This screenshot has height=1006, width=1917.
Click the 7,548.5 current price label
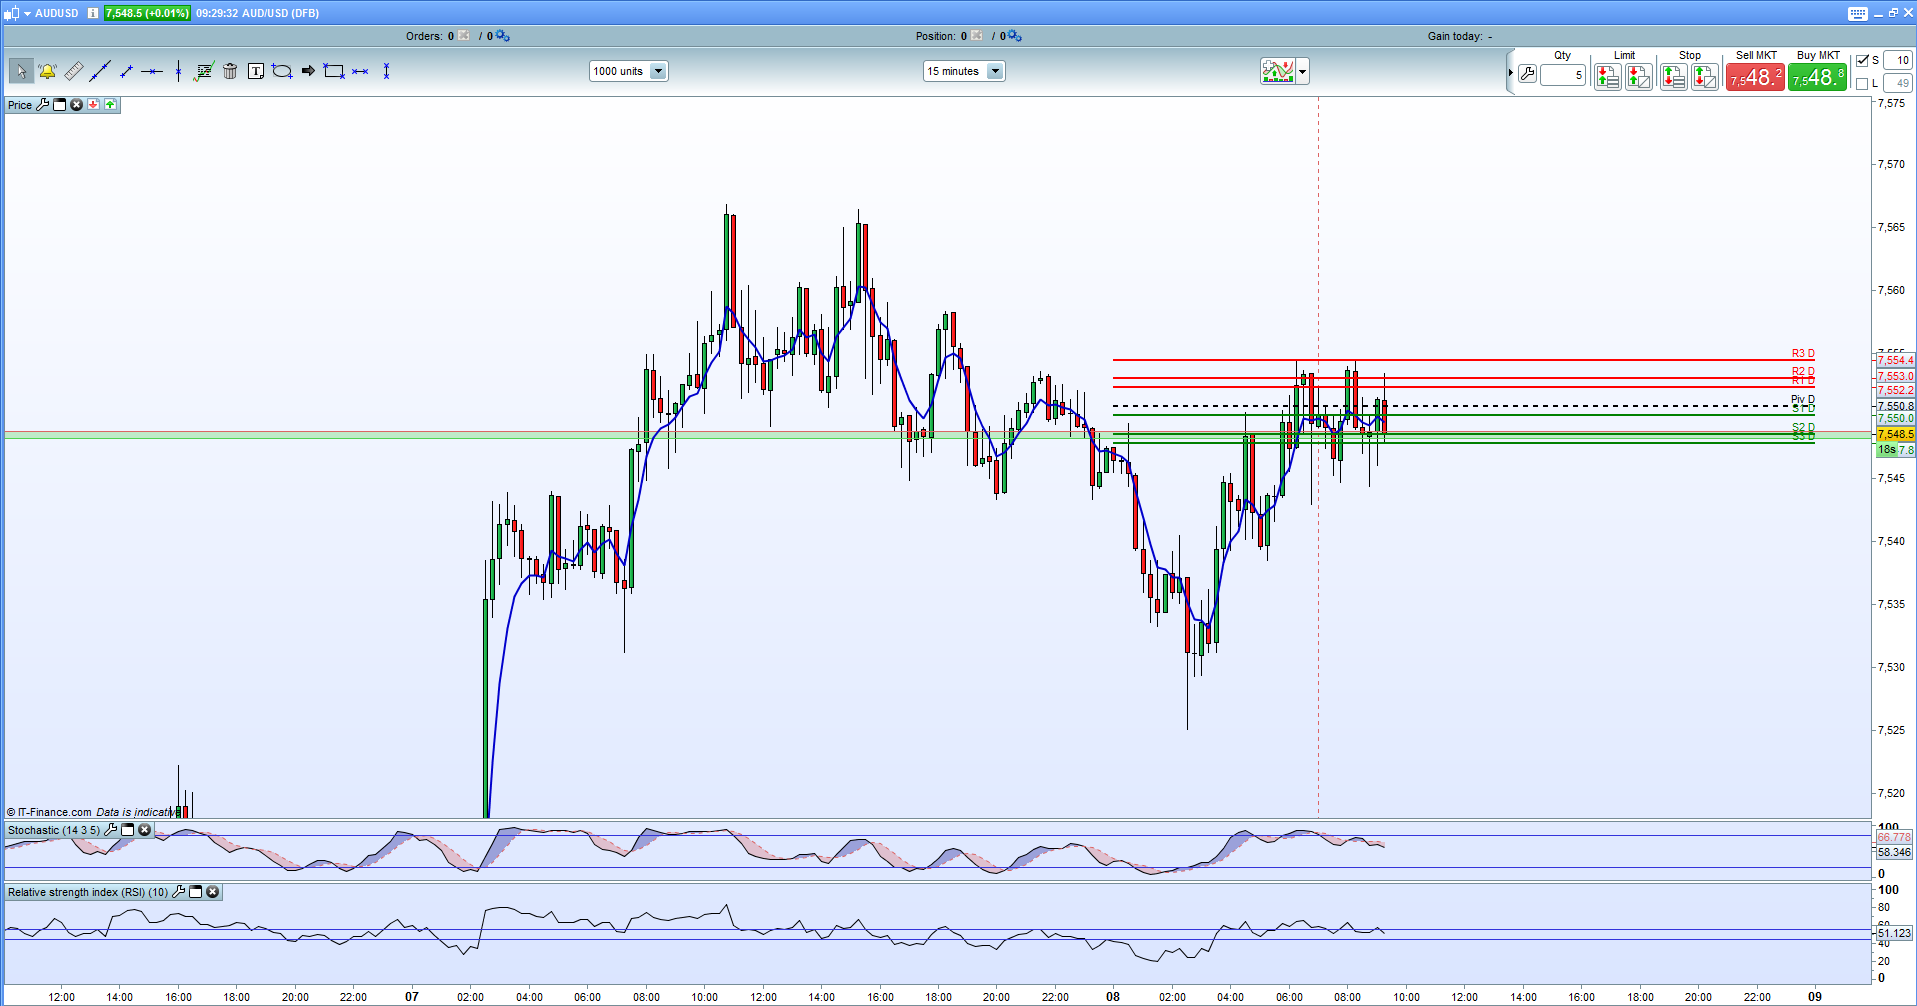1896,434
